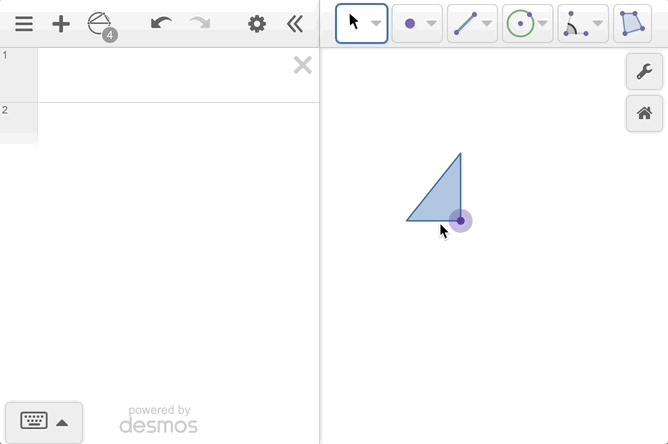668x444 pixels.
Task: Delete expression row 1 with the X
Action: click(302, 66)
